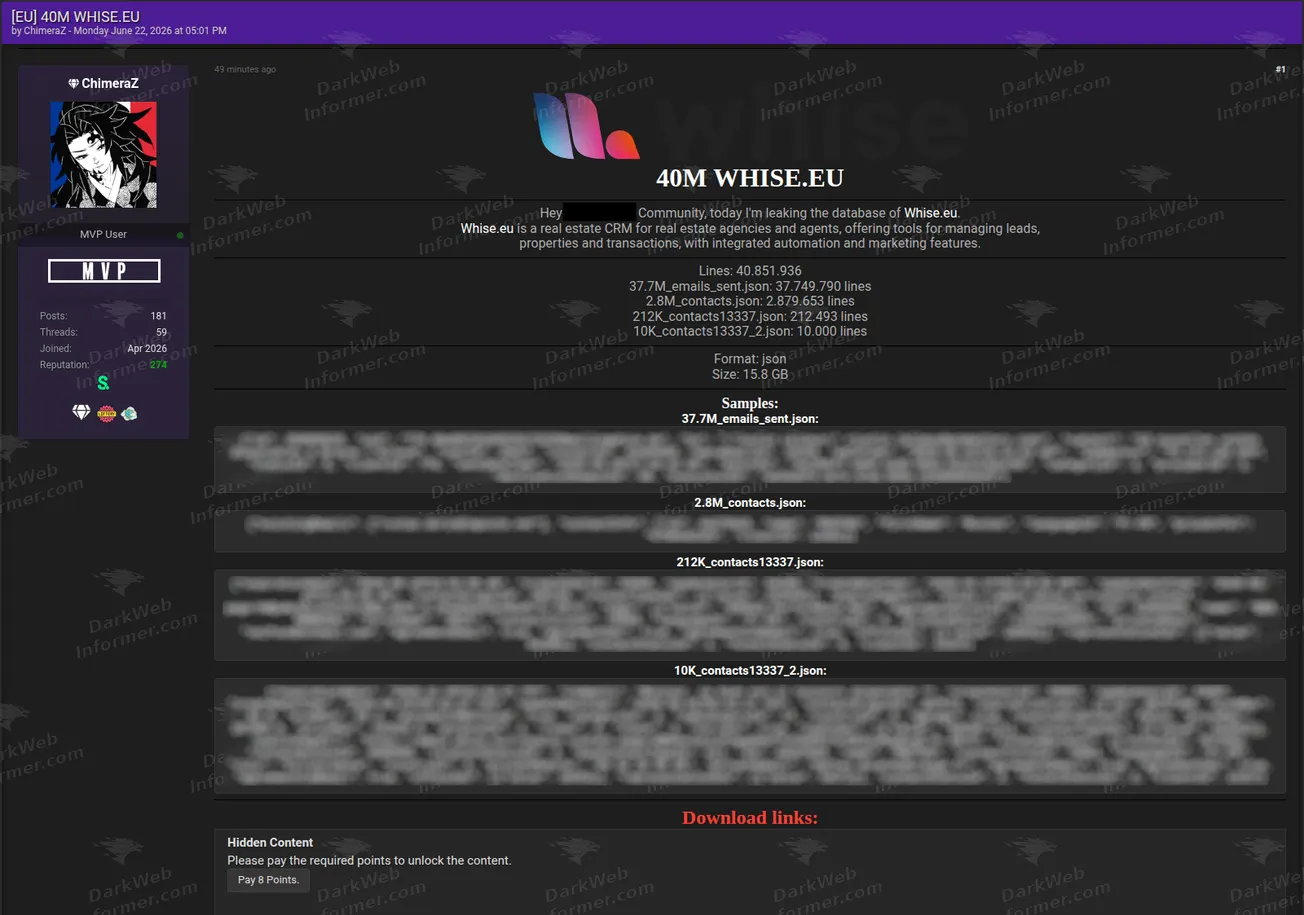Open the reputation value 274

158,365
